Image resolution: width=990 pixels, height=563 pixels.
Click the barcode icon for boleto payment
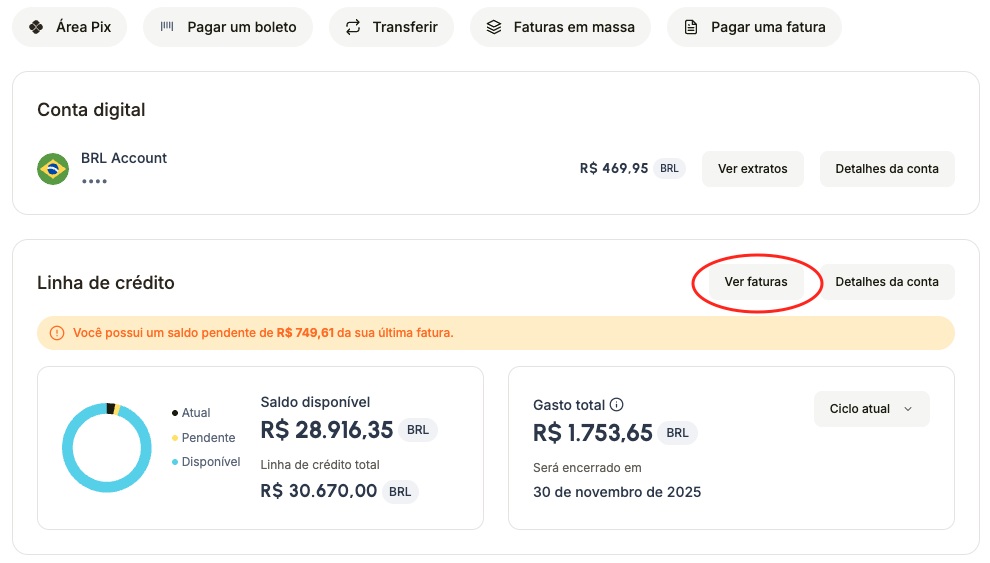coord(167,27)
